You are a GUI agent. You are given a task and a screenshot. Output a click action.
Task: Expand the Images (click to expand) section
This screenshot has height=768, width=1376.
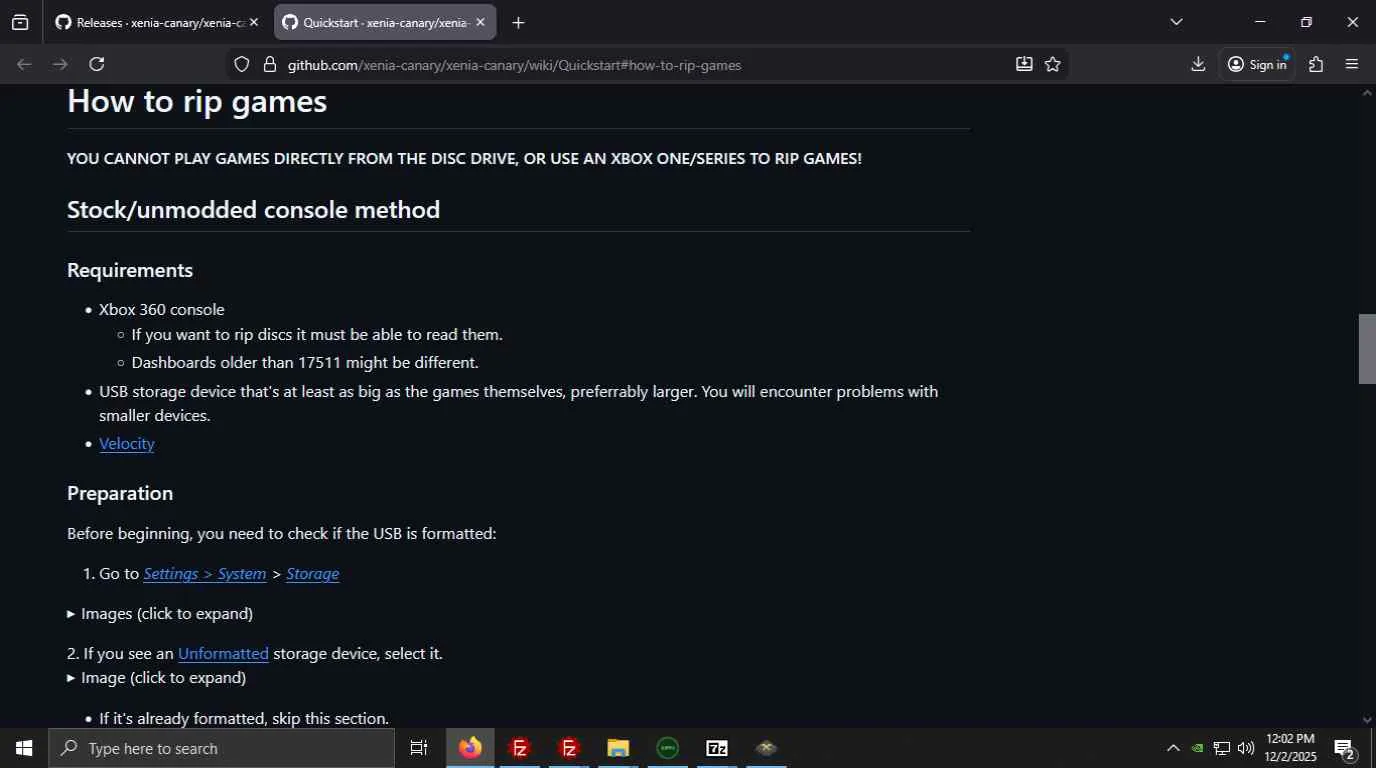click(160, 613)
